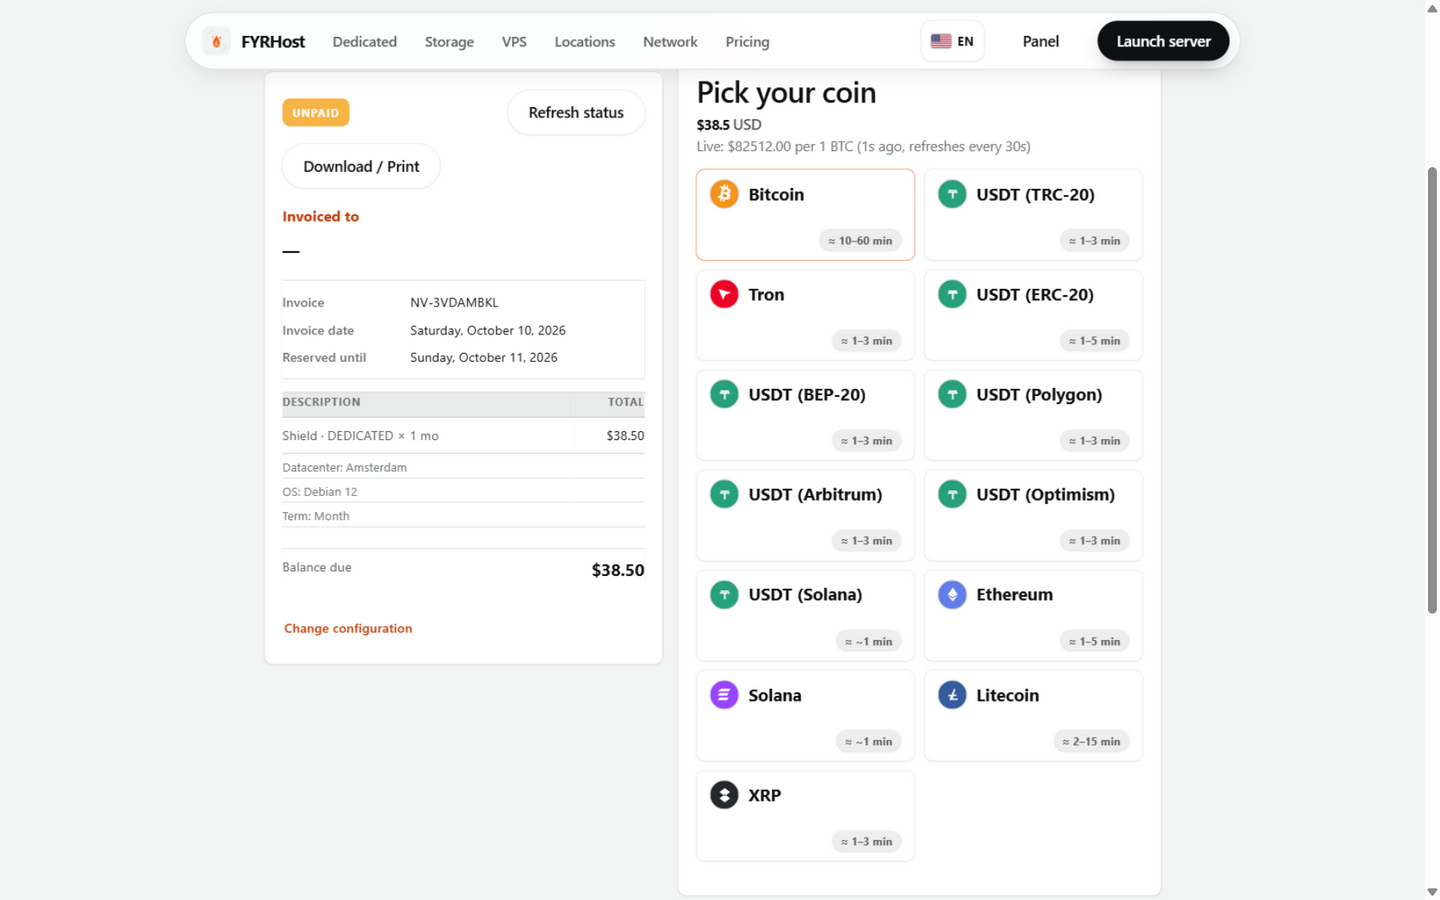Open the Storage menu item
The width and height of the screenshot is (1440, 900).
(449, 41)
